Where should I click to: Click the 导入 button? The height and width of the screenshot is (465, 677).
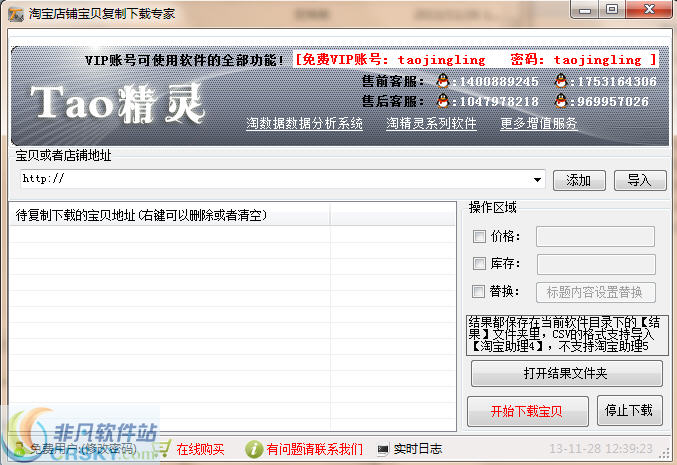[640, 180]
